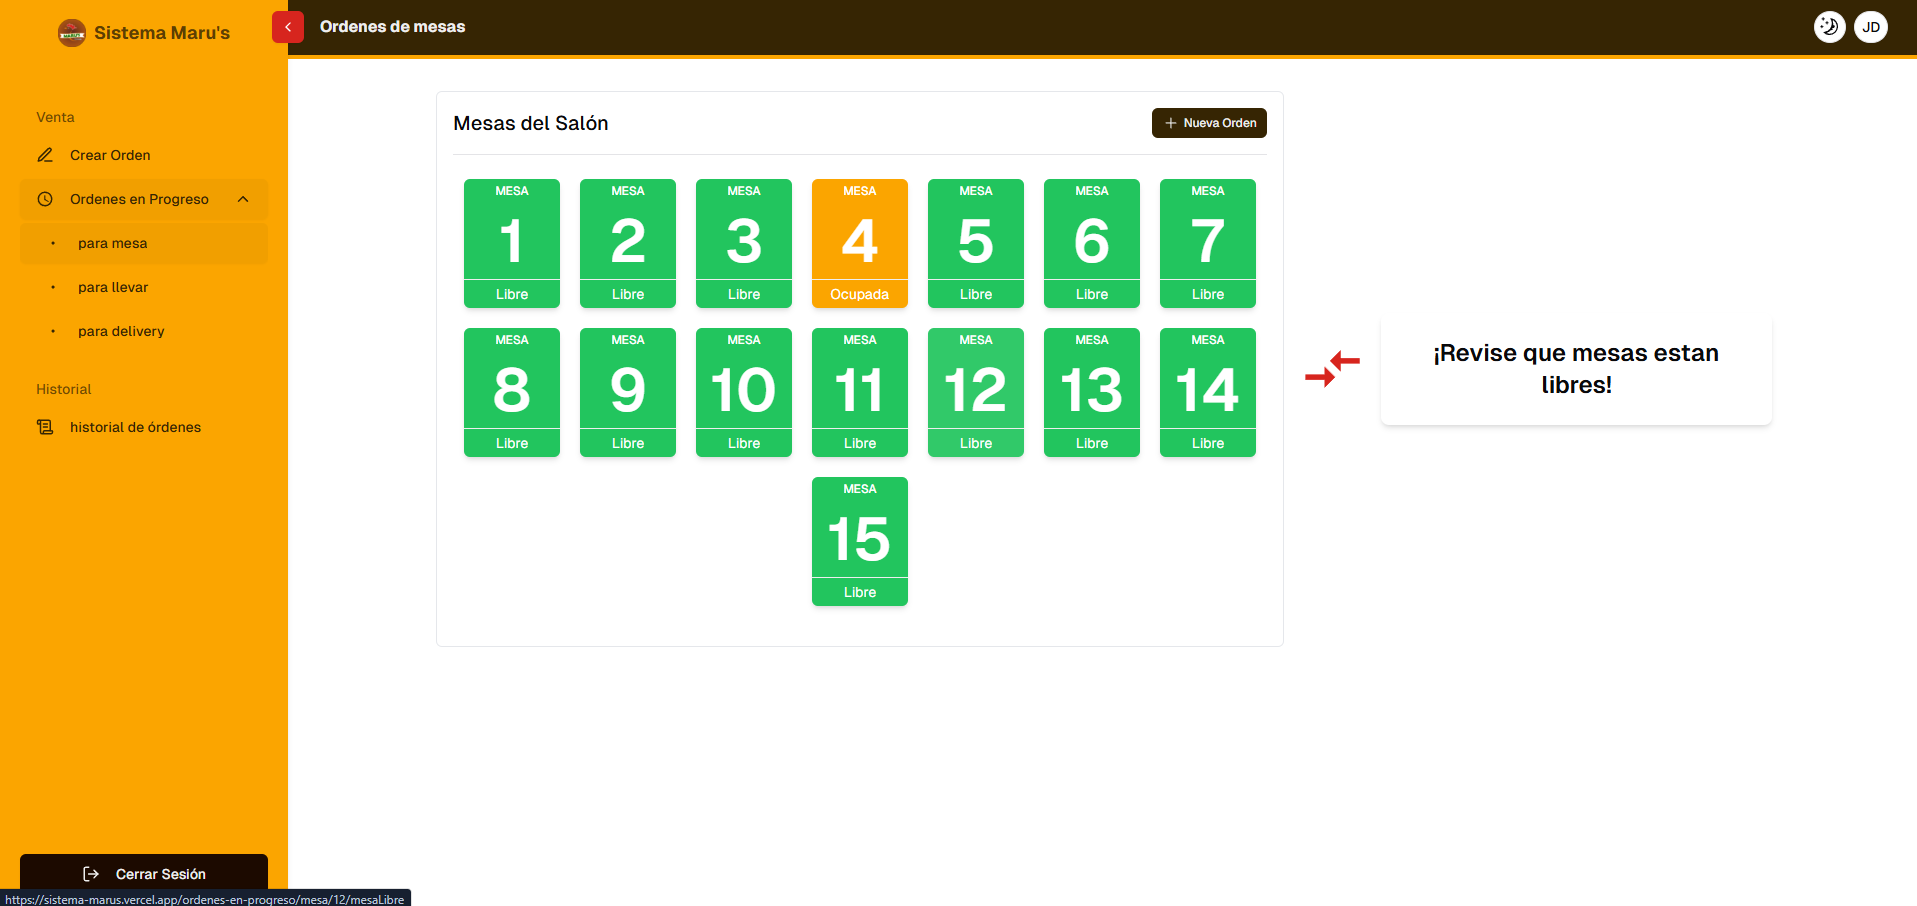The image size is (1917, 906).
Task: Click the 'Ordenes de mesas' page title
Action: pos(392,27)
